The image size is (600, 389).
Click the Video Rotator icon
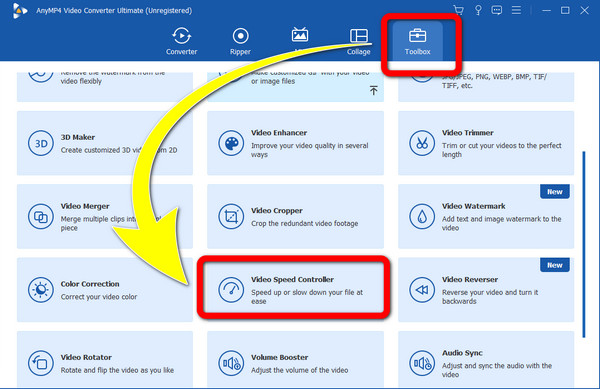coord(41,363)
